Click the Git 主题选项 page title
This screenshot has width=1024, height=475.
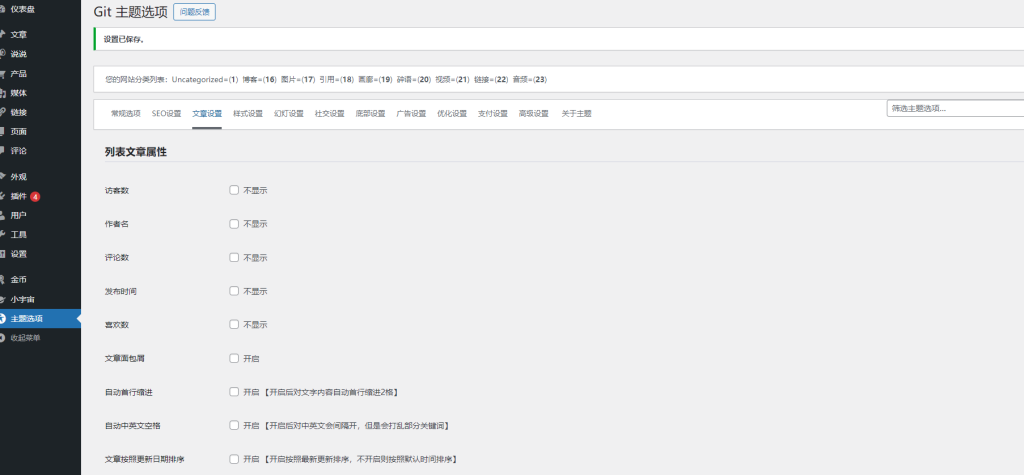131,12
